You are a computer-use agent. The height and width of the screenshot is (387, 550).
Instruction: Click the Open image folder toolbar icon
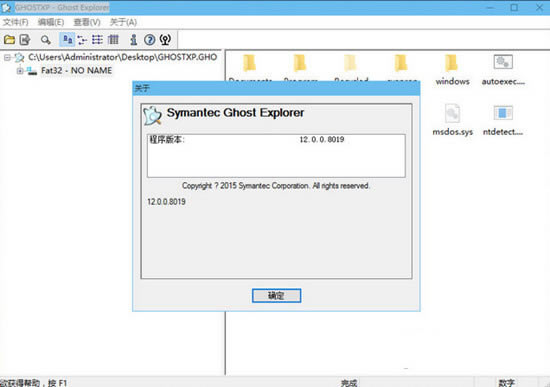(x=9, y=40)
